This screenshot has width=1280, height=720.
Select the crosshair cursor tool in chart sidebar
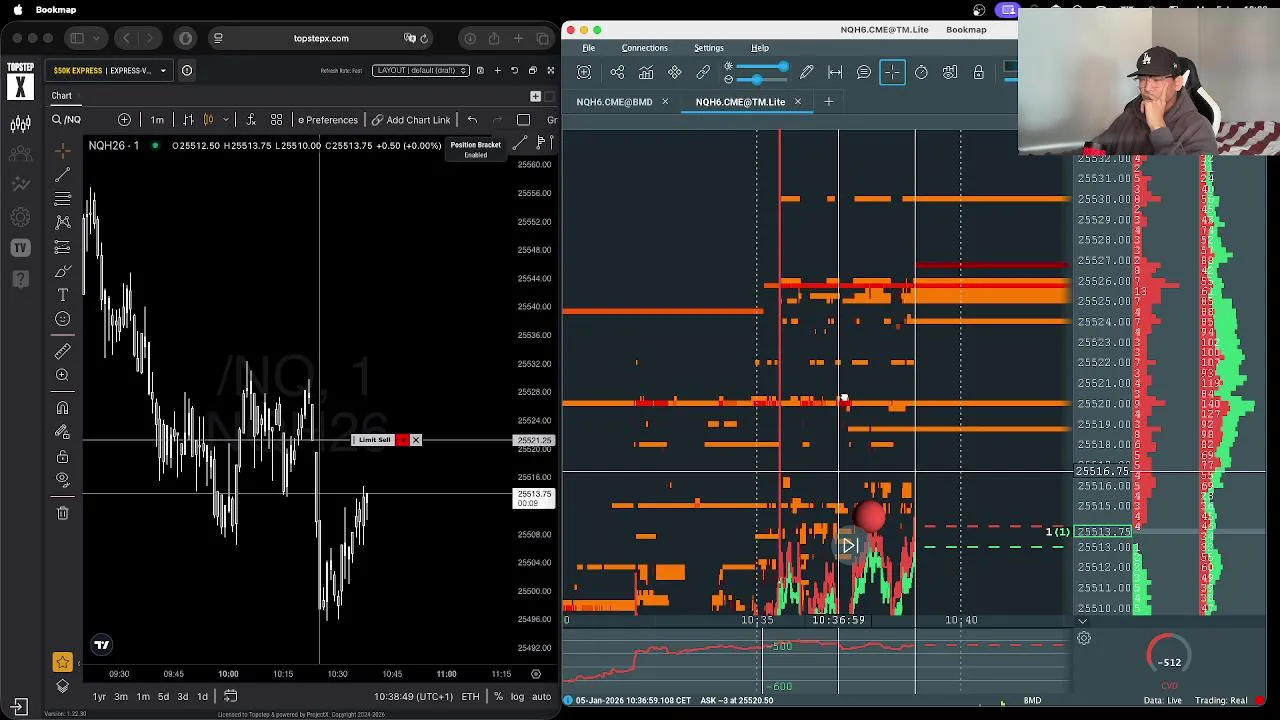coord(62,149)
